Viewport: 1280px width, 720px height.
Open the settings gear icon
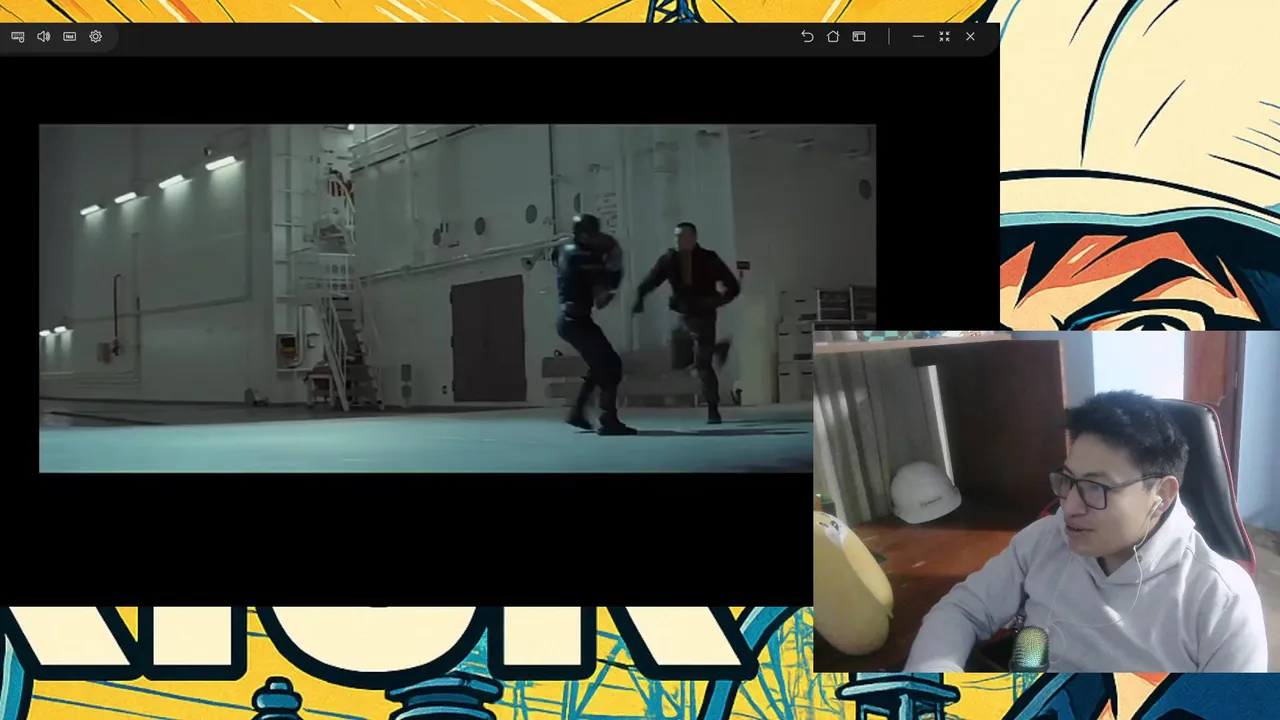click(x=96, y=36)
